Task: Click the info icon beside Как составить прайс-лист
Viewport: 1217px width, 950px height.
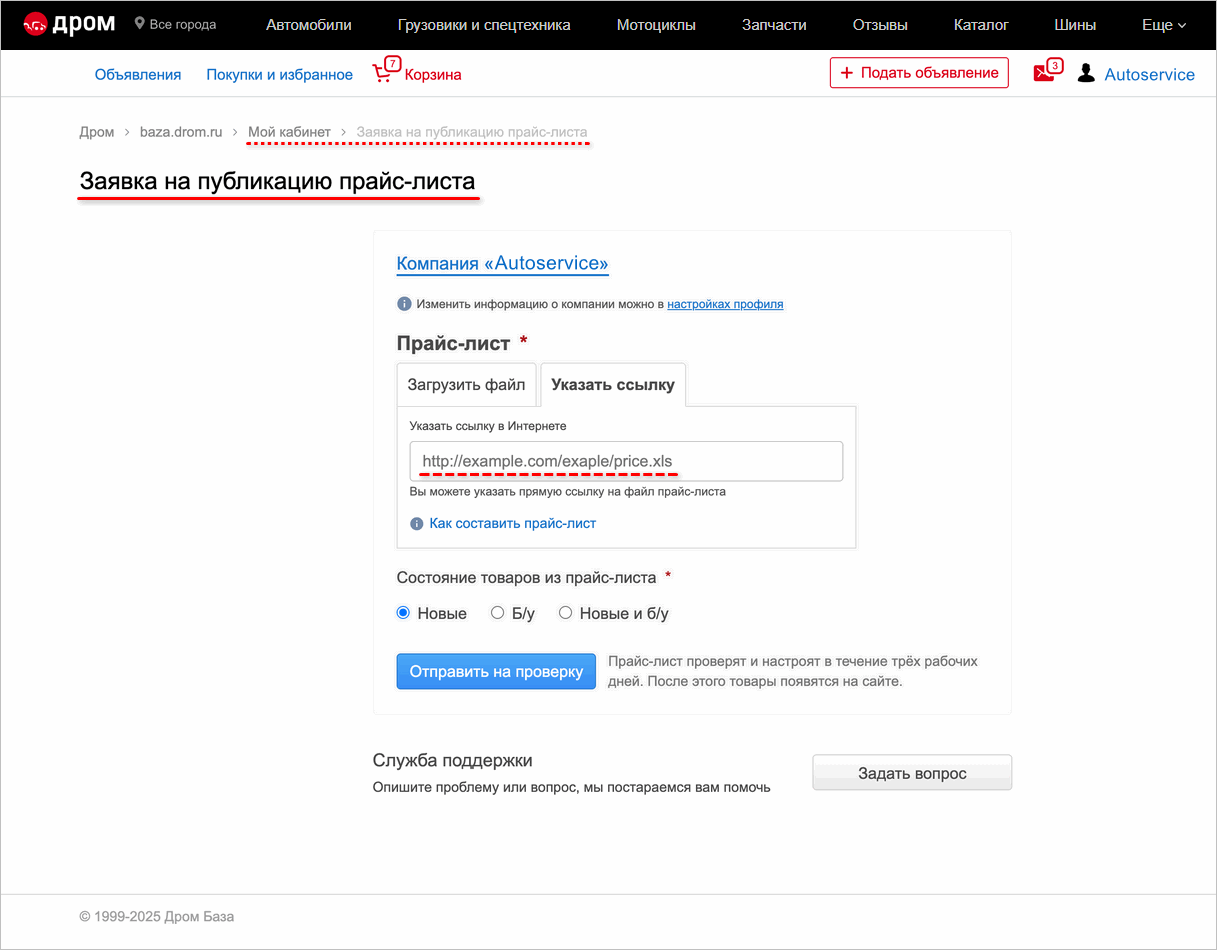Action: coord(416,523)
